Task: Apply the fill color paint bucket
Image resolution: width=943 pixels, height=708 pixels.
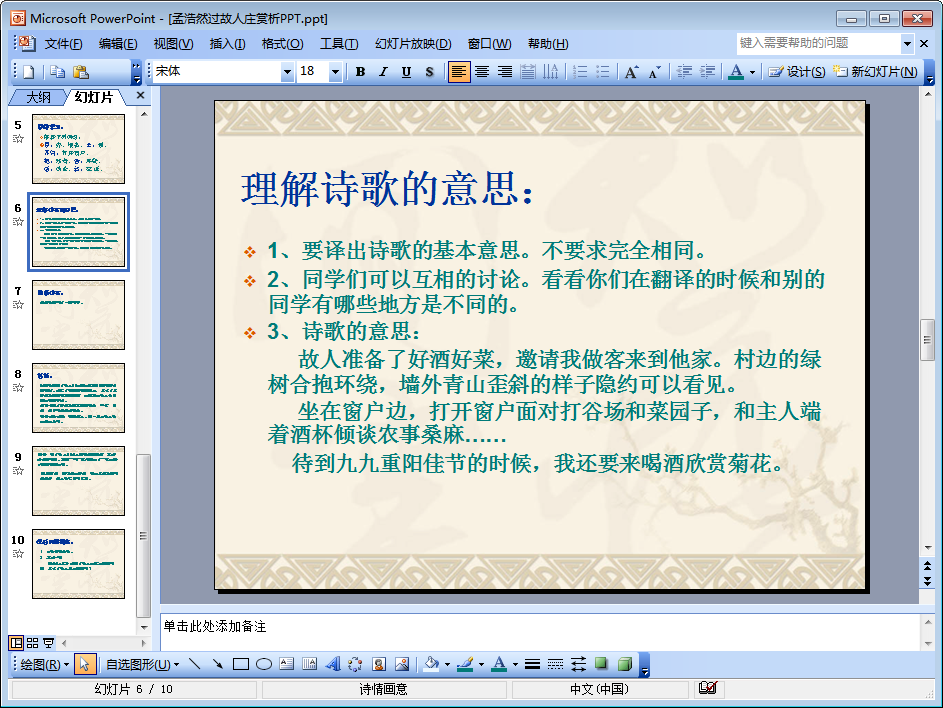Action: (x=431, y=664)
